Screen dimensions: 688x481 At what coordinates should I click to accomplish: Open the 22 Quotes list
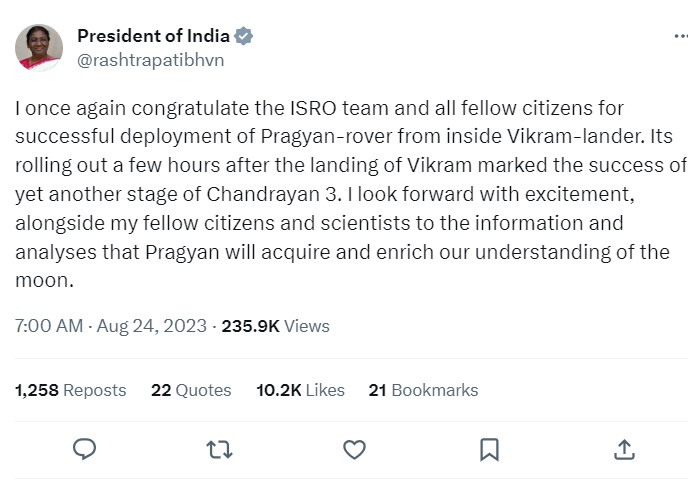[x=191, y=390]
